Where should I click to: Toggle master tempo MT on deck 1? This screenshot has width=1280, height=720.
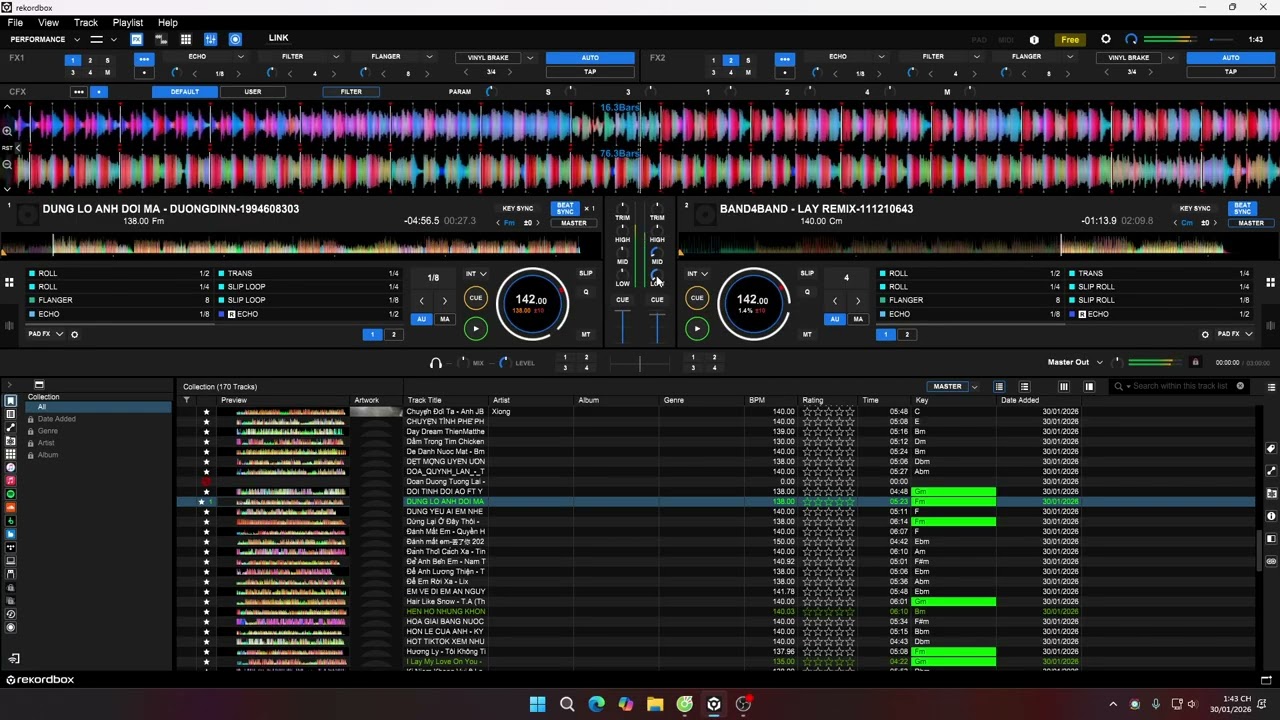586,334
